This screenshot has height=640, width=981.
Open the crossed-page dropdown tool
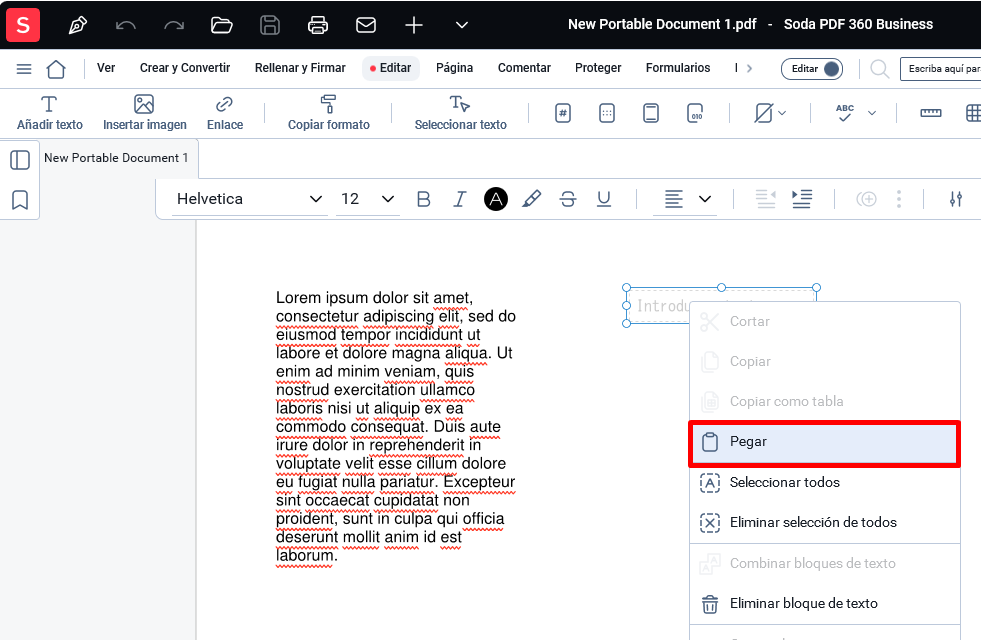tap(770, 113)
